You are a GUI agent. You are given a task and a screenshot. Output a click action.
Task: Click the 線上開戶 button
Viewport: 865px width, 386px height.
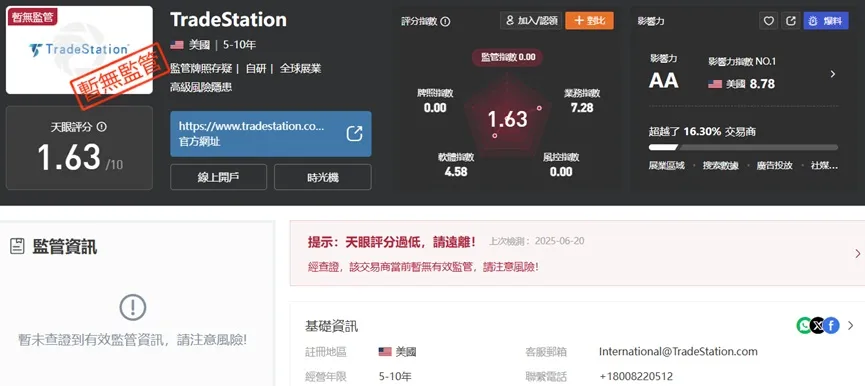(x=218, y=177)
